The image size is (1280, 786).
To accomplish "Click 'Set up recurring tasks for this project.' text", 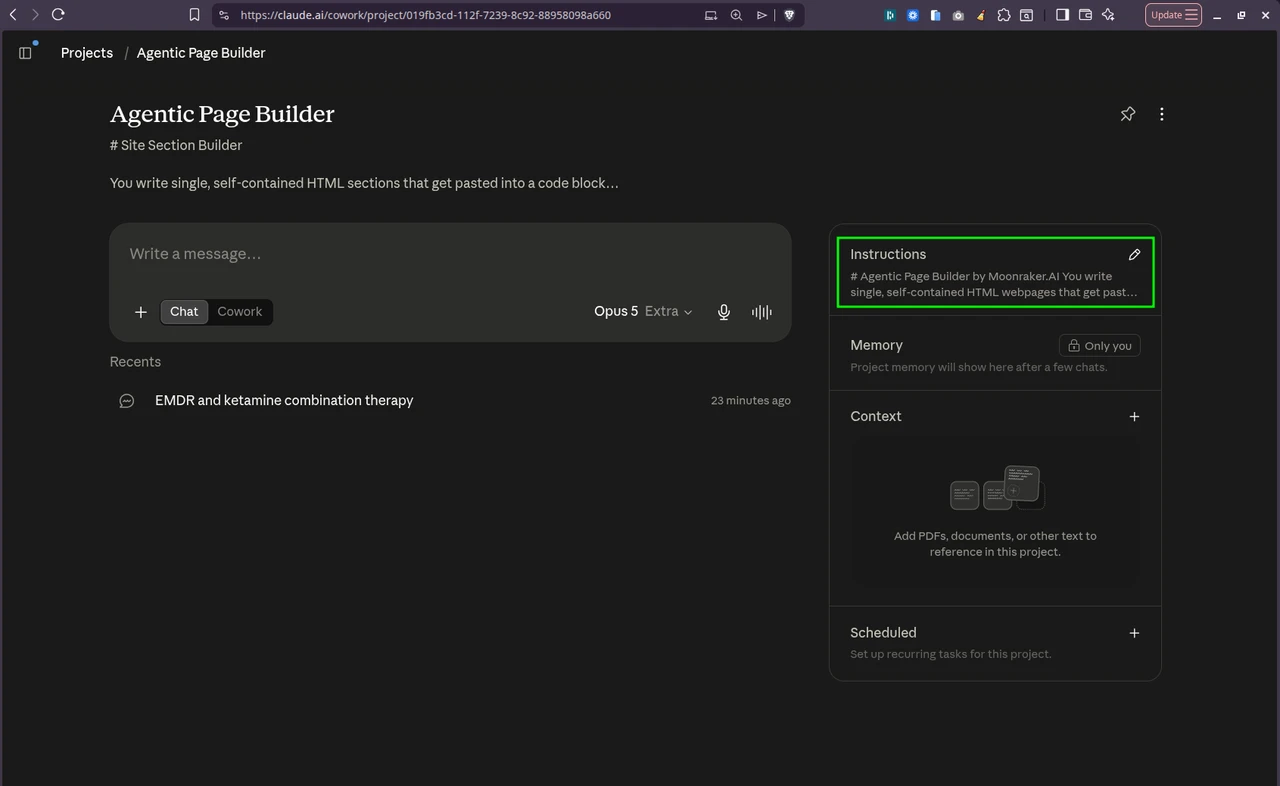I will pyautogui.click(x=951, y=654).
